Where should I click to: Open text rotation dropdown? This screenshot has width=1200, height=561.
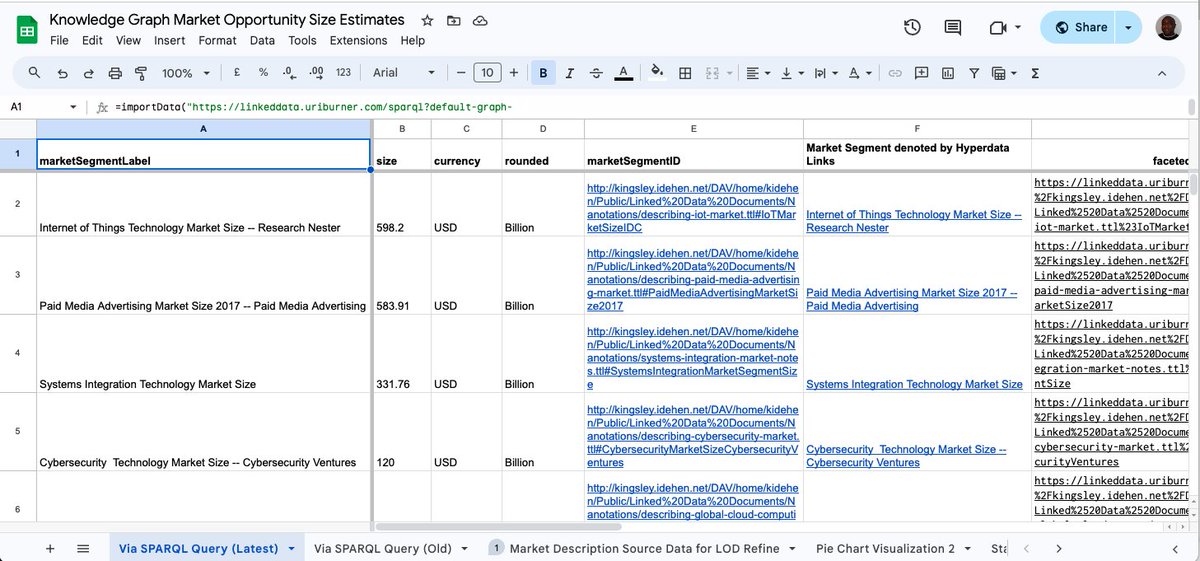point(859,73)
